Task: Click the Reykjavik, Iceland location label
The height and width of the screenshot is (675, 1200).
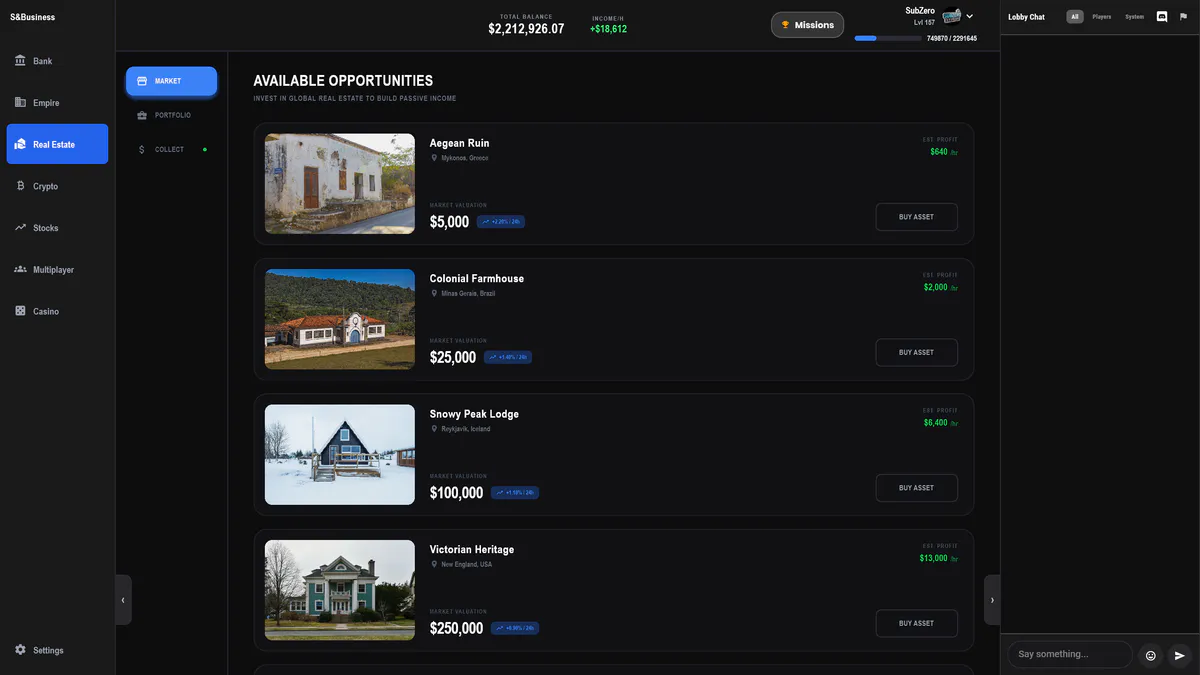Action: pyautogui.click(x=466, y=429)
